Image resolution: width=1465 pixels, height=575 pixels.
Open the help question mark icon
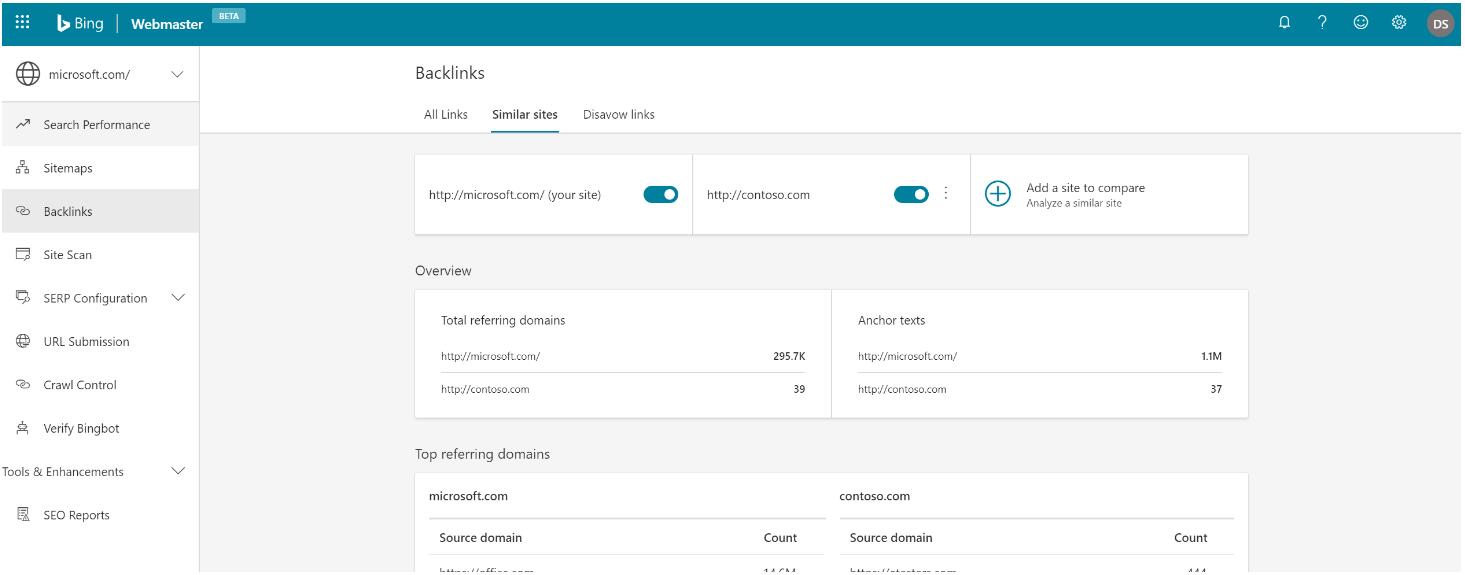coord(1322,23)
